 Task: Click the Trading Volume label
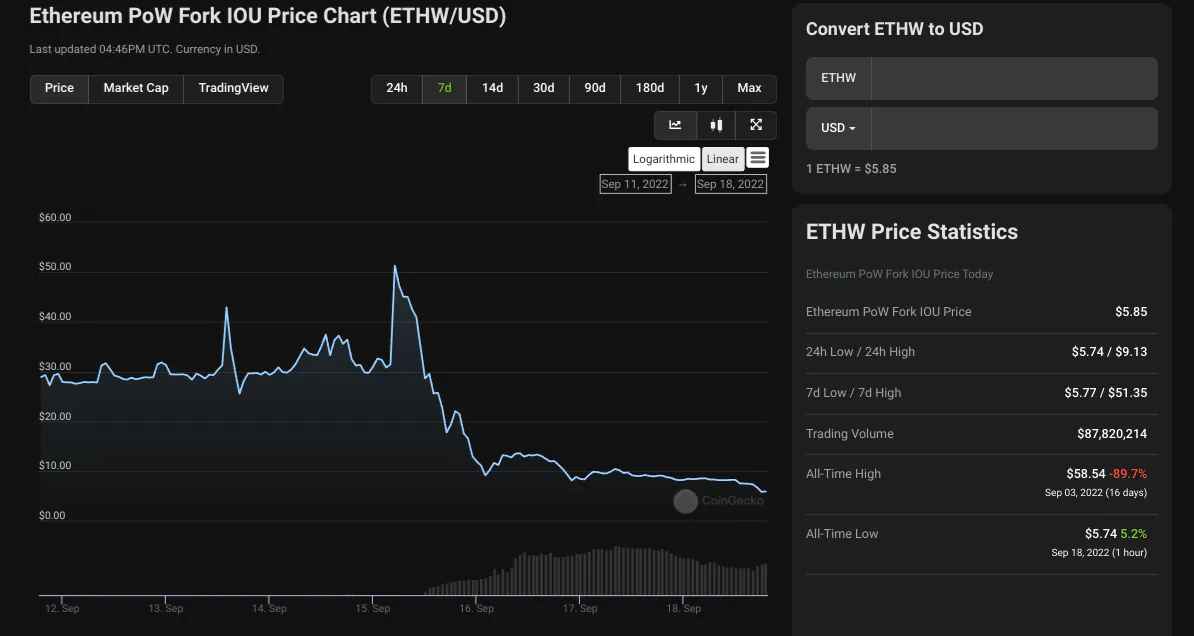tap(850, 434)
